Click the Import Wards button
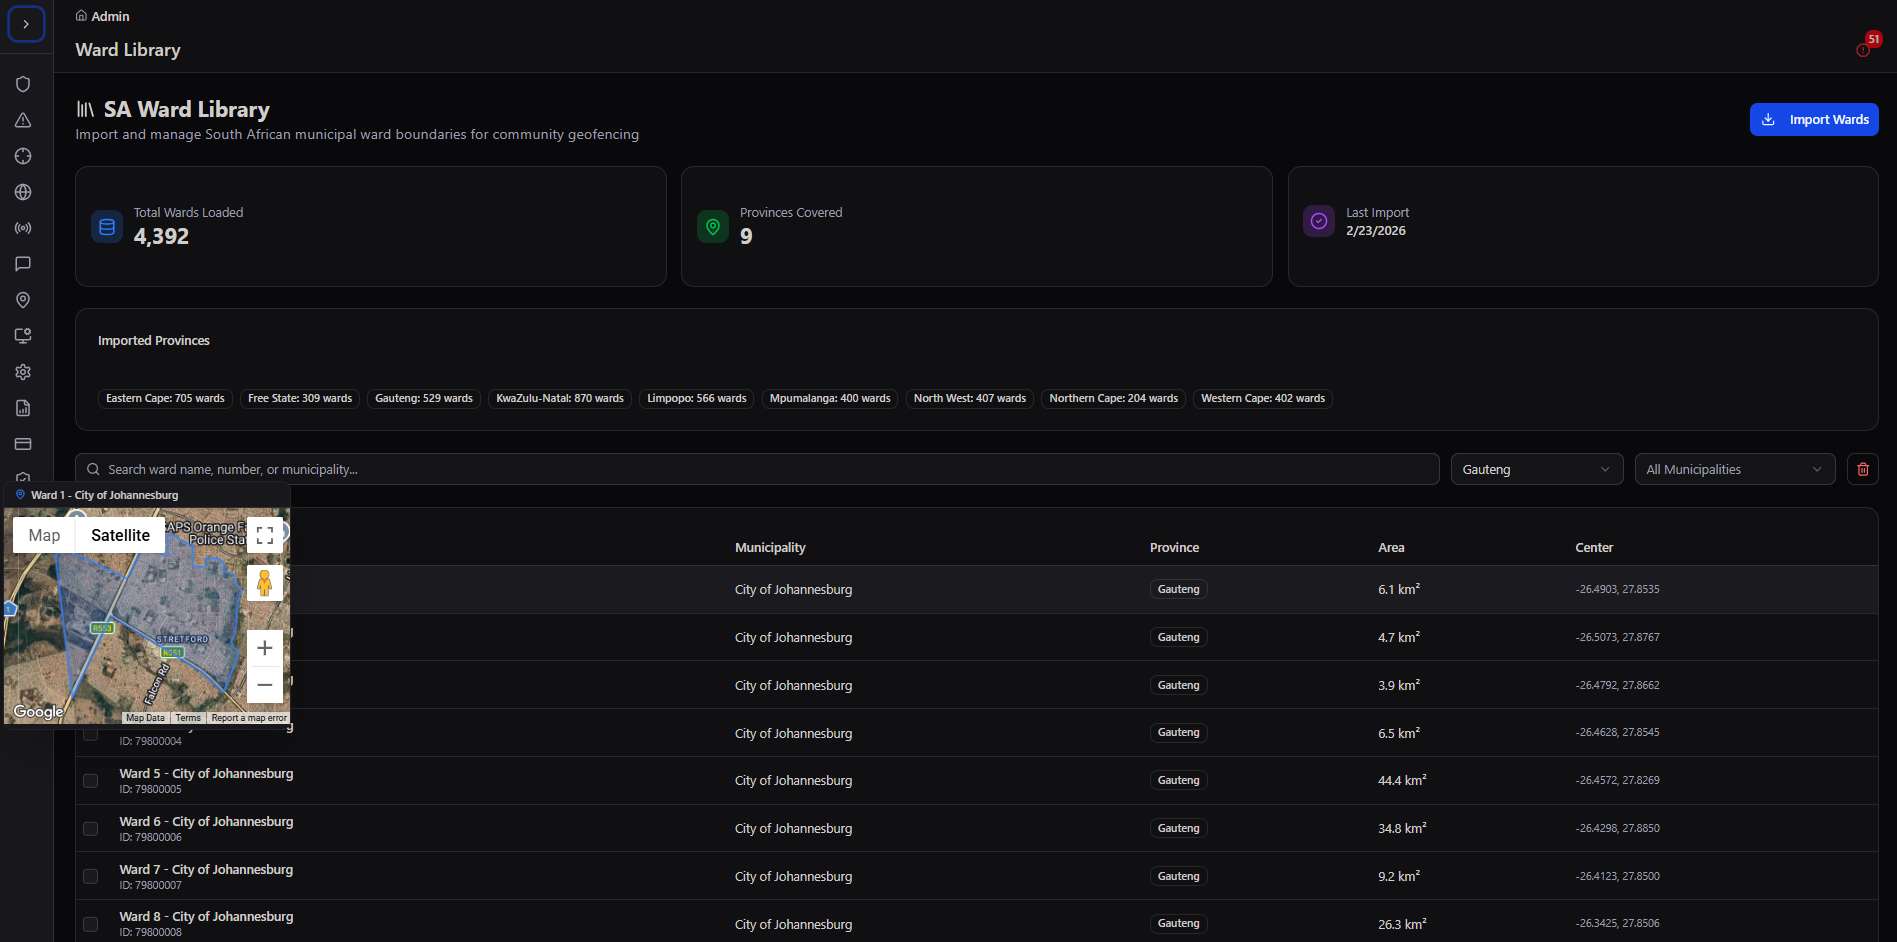 tap(1813, 119)
